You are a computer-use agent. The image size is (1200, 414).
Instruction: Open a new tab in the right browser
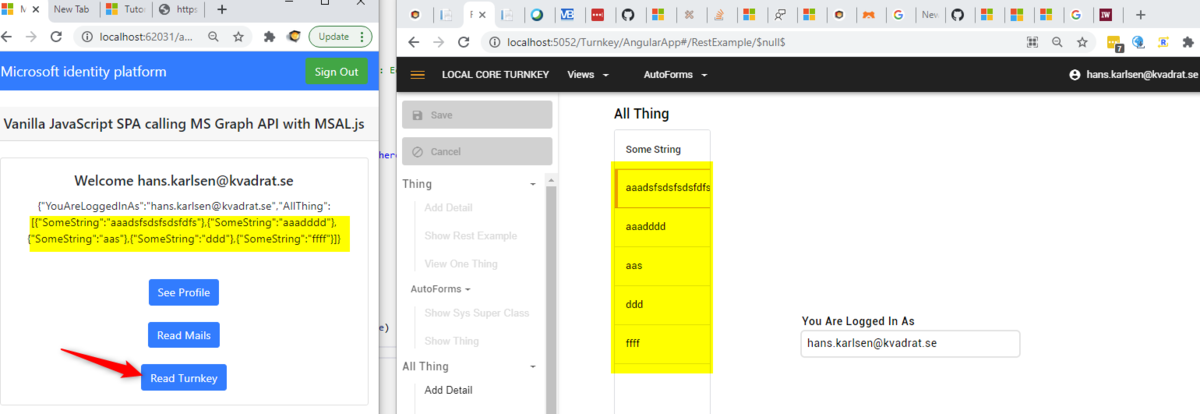[1141, 15]
